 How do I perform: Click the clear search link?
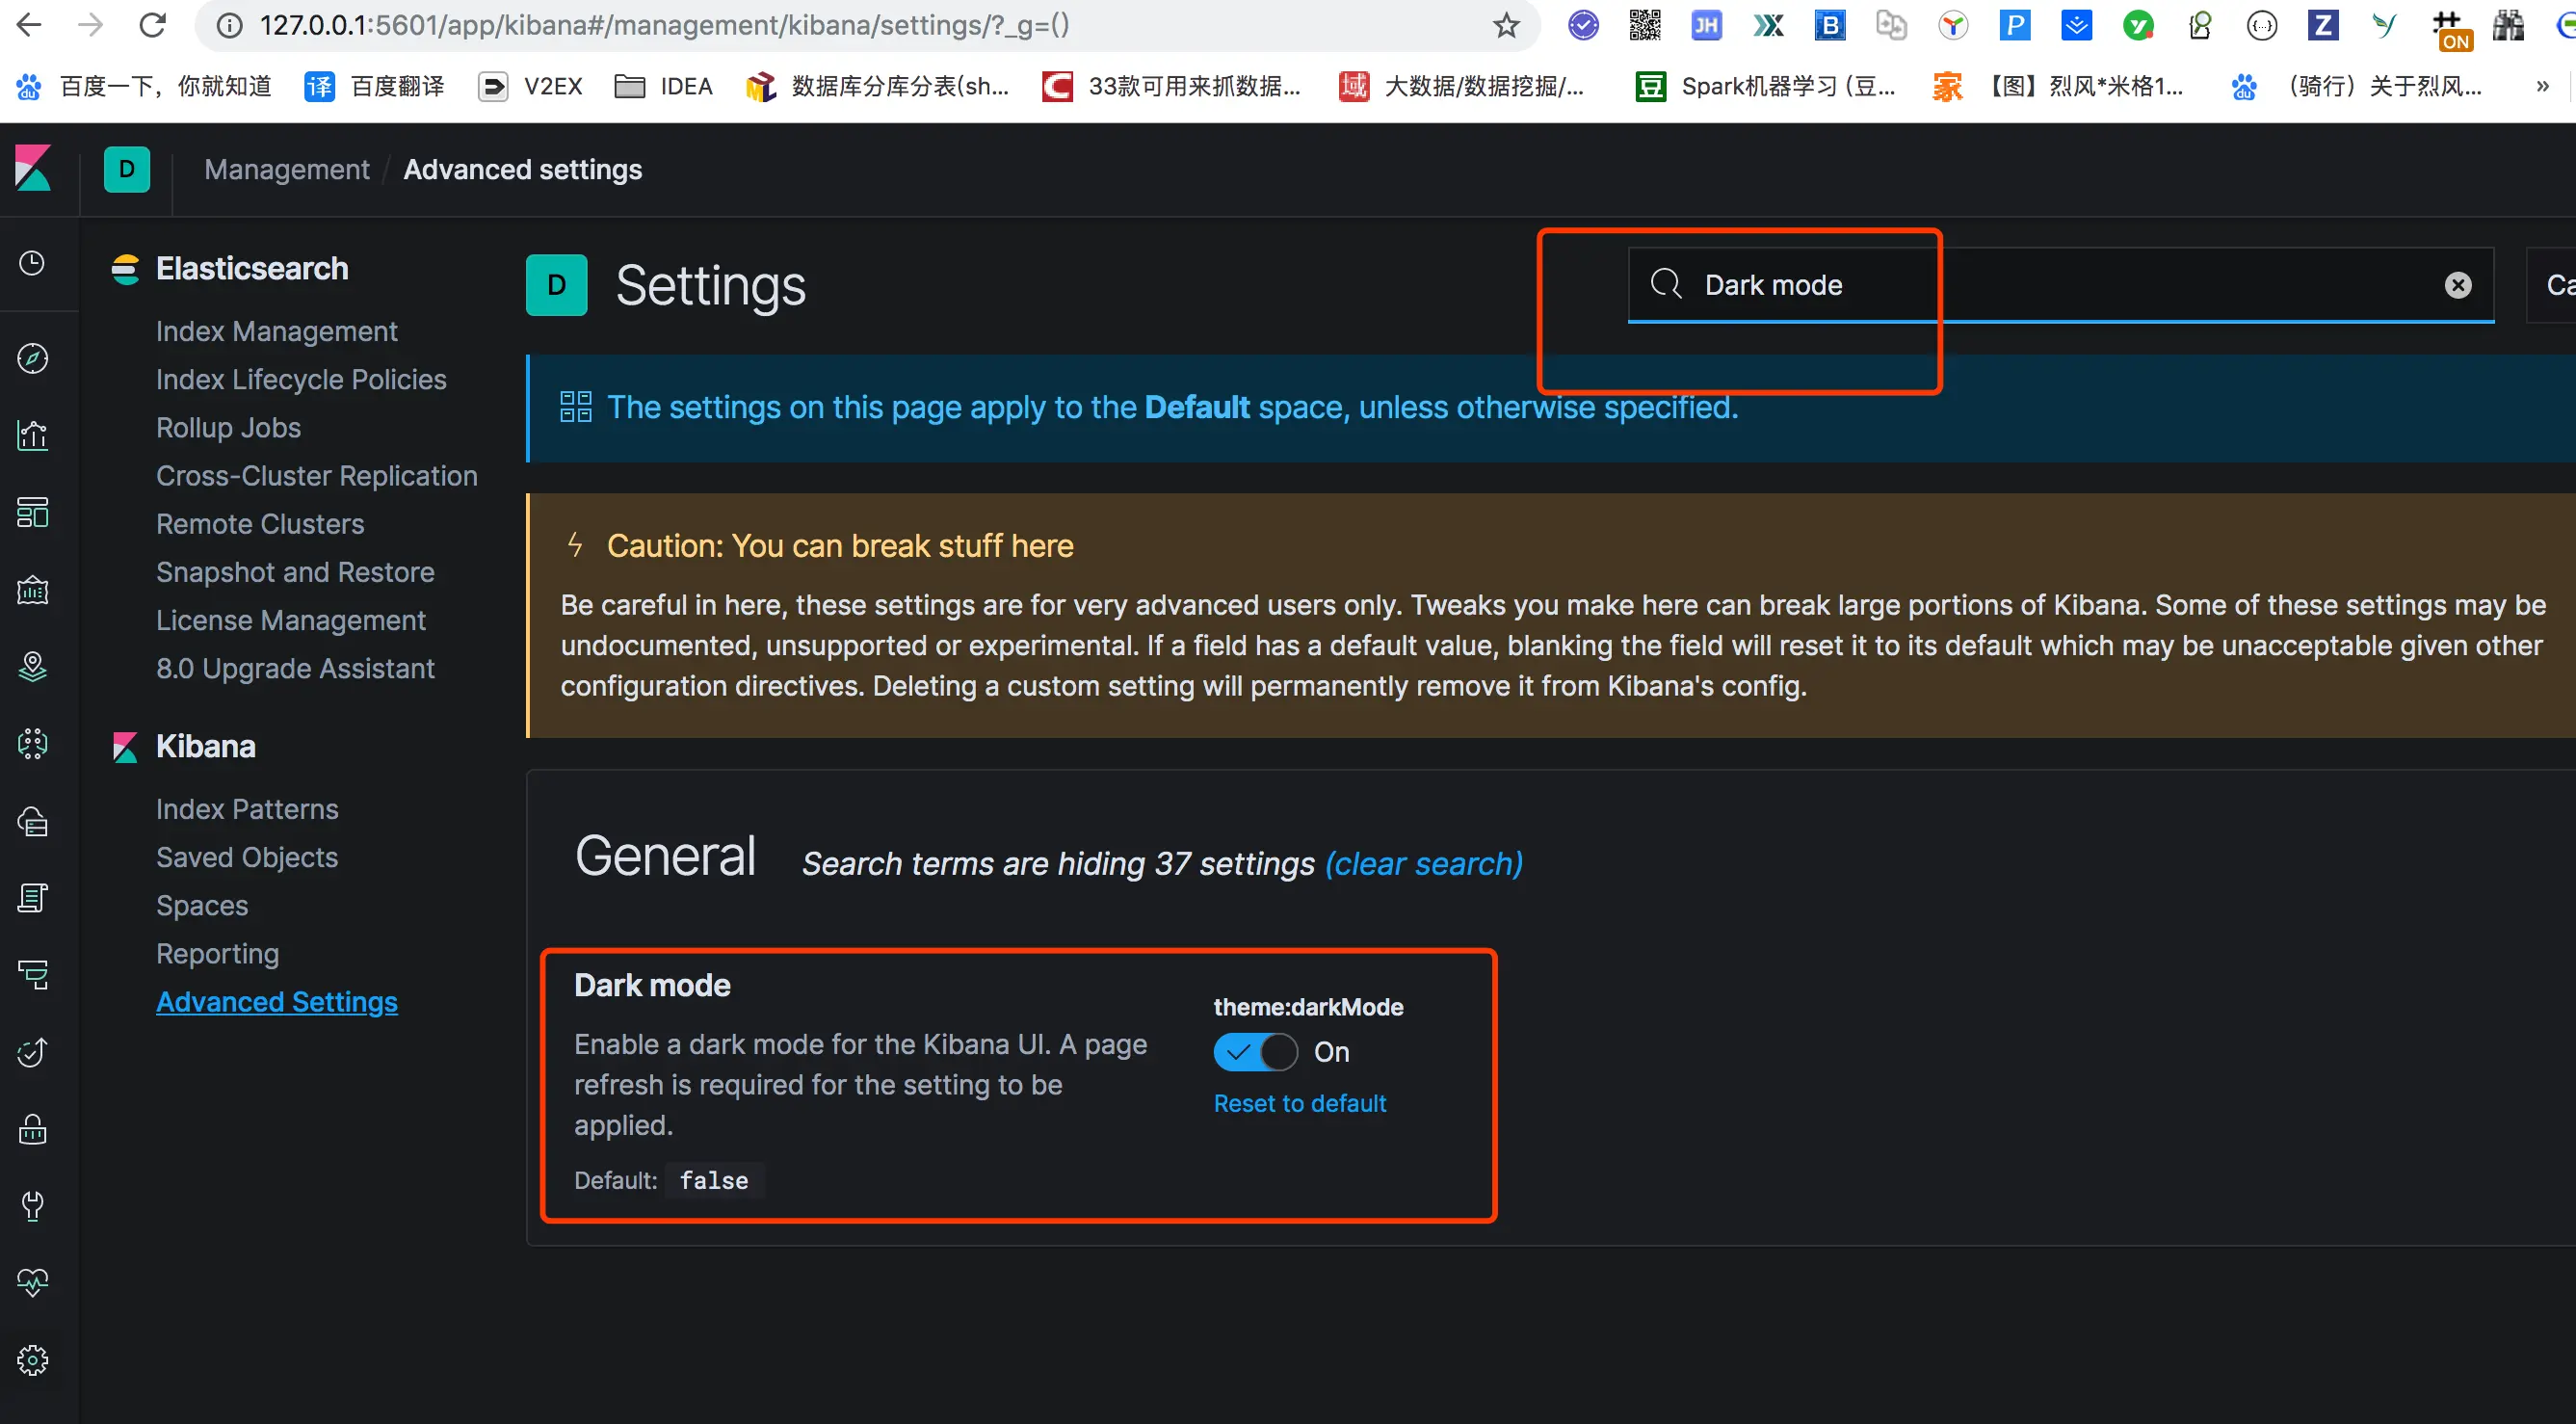tap(1423, 863)
